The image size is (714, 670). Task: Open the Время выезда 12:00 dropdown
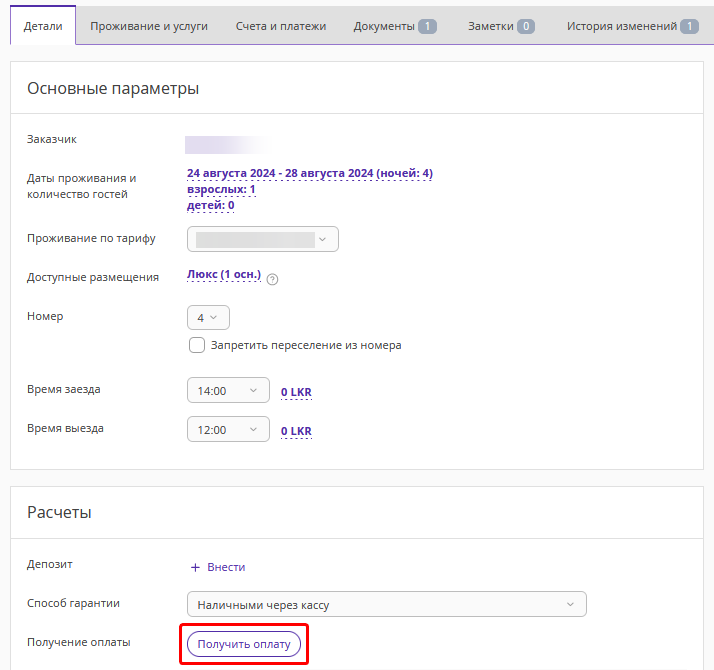pos(228,430)
